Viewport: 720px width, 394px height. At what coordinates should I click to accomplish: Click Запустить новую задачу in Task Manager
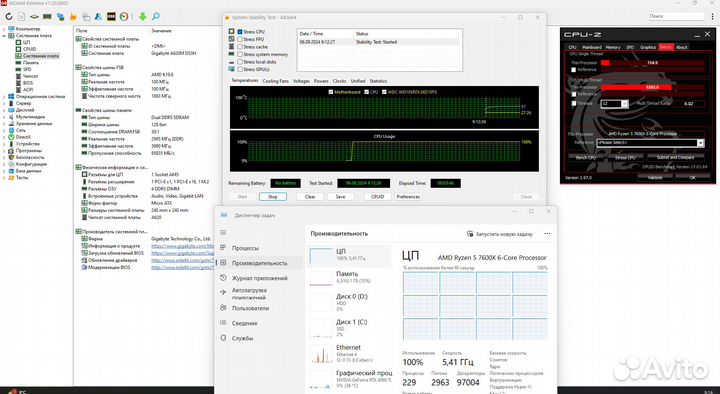click(x=500, y=234)
